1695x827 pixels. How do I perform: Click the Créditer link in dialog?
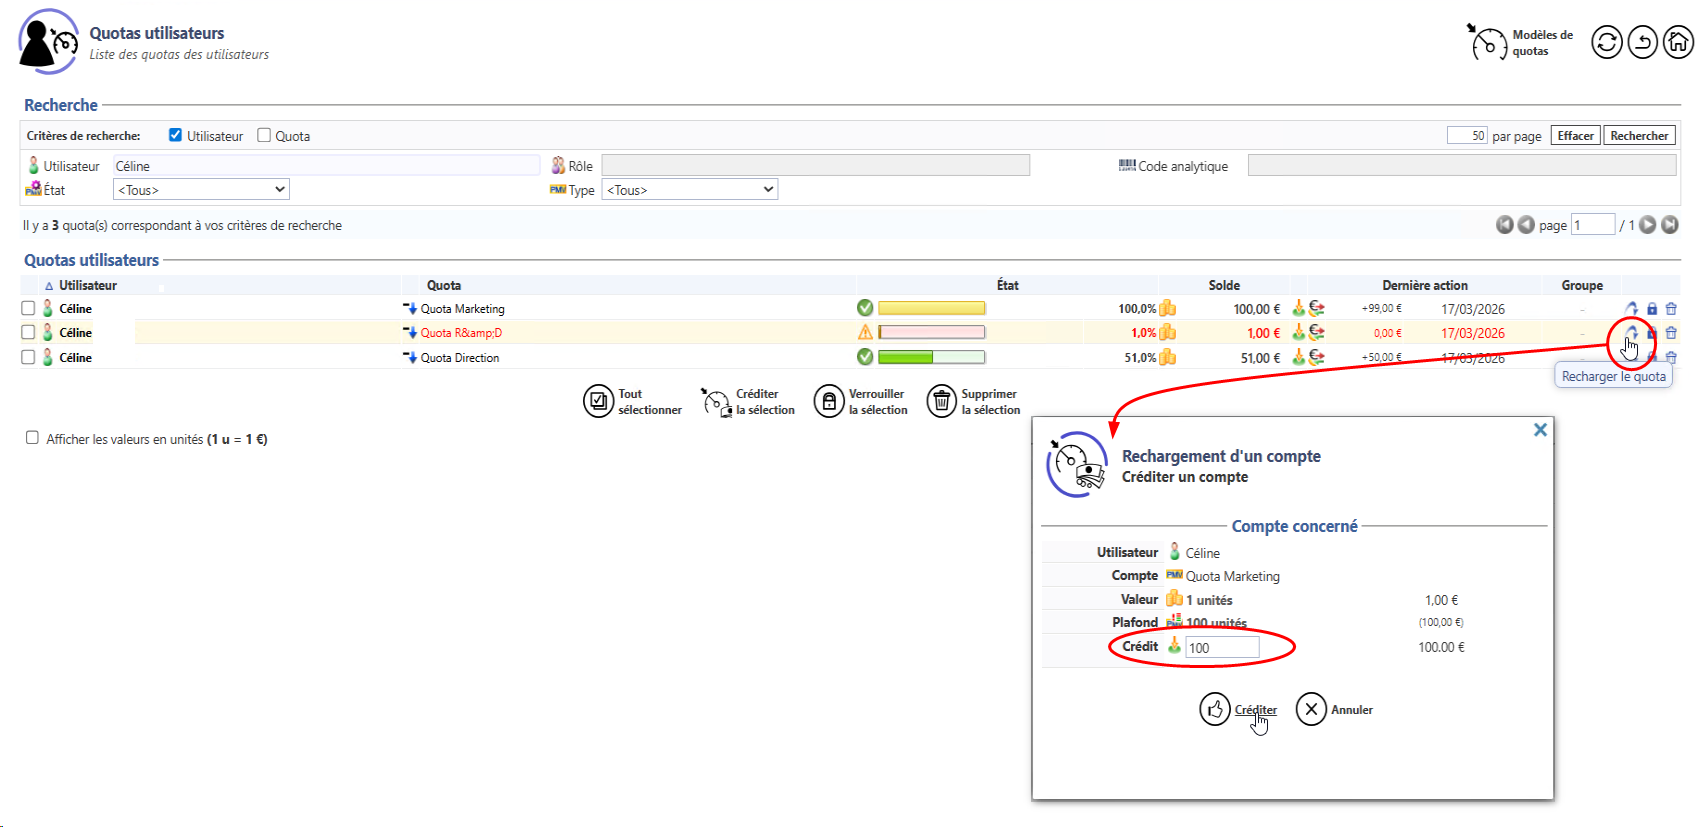click(1255, 710)
